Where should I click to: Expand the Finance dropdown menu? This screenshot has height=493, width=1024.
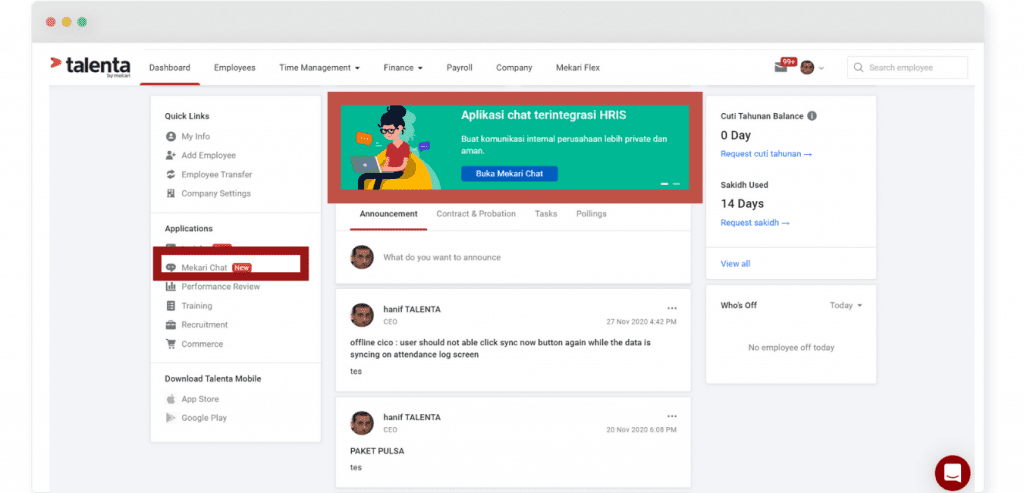[403, 68]
